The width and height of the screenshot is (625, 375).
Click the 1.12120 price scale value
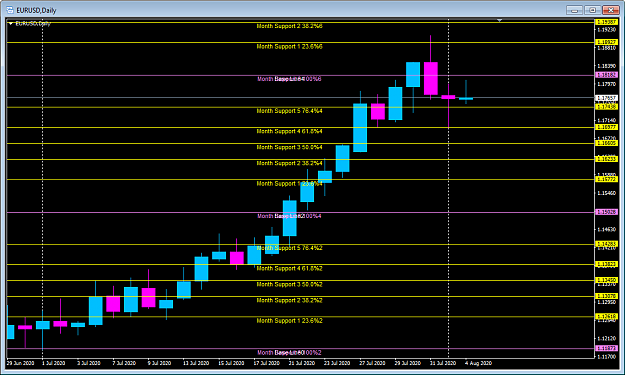pos(606,338)
